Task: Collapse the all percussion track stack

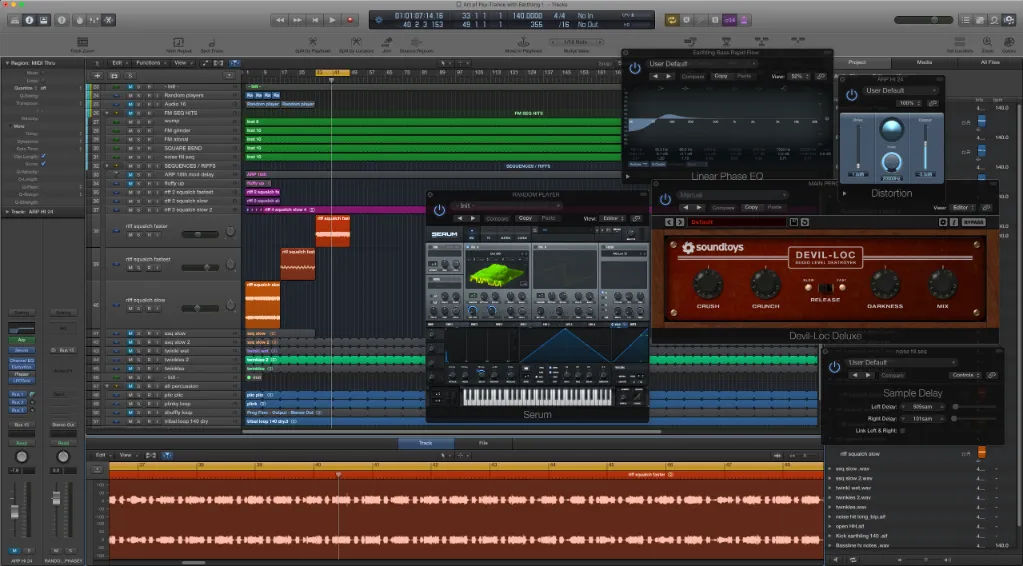Action: [x=107, y=386]
